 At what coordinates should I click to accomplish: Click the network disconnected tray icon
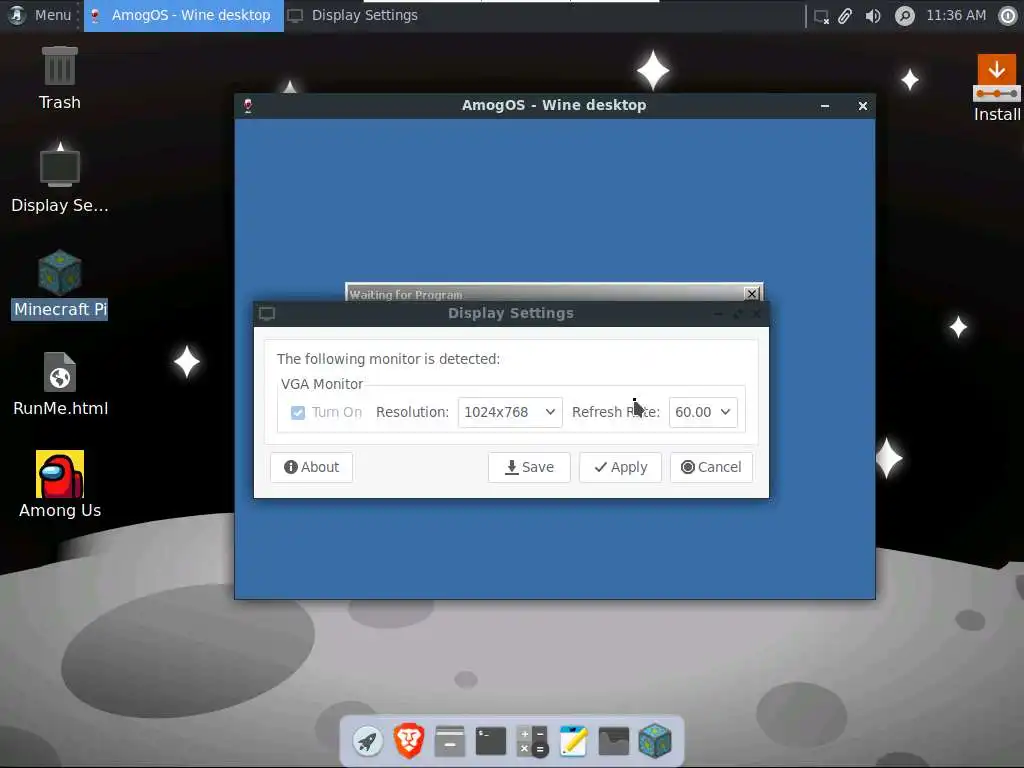tap(821, 16)
